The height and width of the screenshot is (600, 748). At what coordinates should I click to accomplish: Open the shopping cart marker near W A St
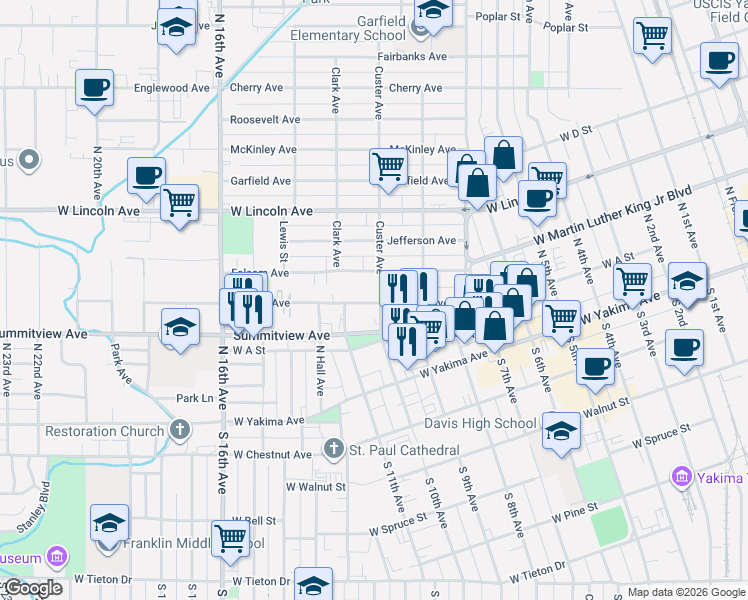[x=633, y=283]
